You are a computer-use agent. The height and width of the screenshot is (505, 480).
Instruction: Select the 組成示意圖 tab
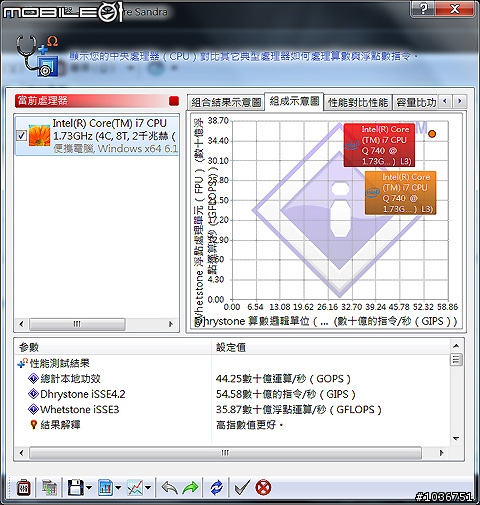click(294, 101)
